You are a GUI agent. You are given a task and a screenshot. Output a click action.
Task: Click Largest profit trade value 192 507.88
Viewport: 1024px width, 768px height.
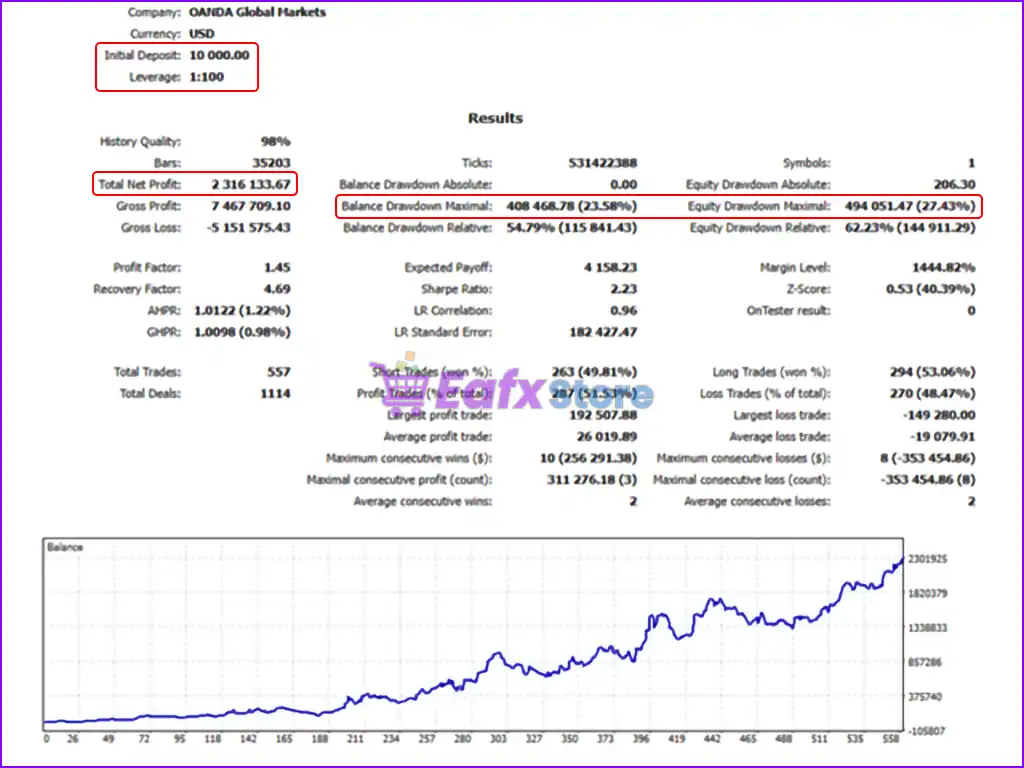coord(603,415)
